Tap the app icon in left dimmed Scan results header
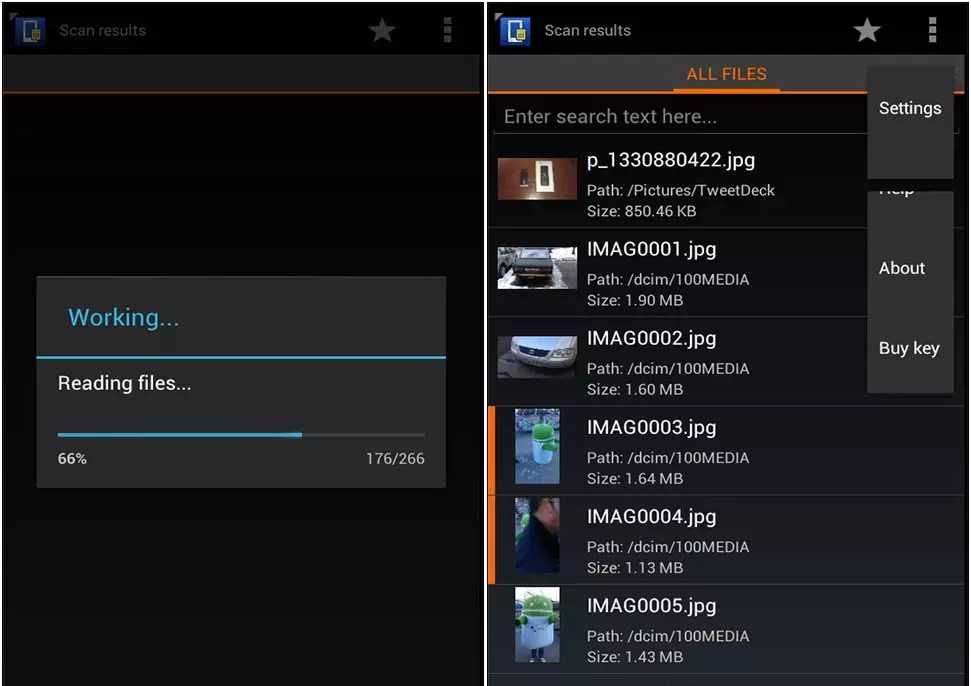The height and width of the screenshot is (686, 971). (x=30, y=30)
